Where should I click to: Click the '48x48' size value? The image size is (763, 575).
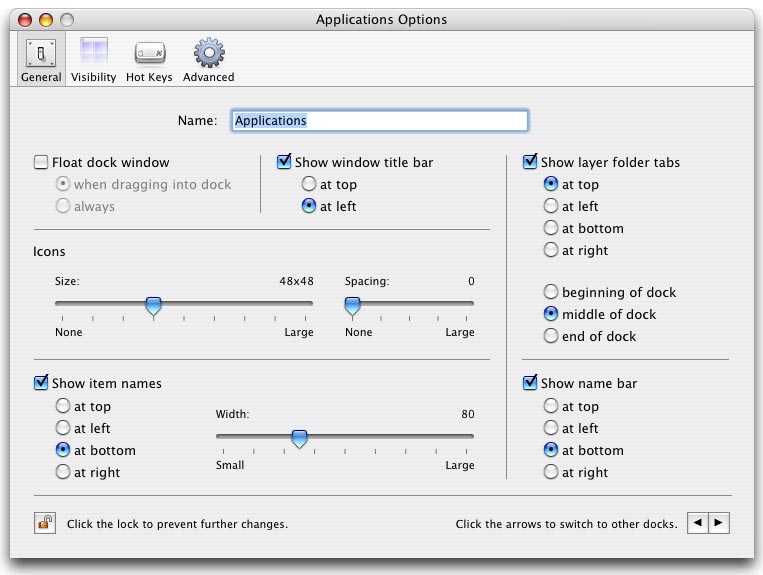296,281
